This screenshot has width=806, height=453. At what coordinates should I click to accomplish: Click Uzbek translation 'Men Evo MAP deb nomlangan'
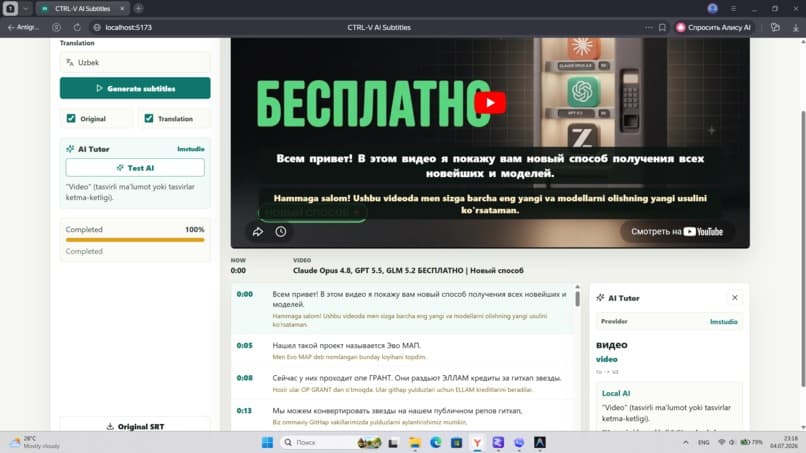349,357
